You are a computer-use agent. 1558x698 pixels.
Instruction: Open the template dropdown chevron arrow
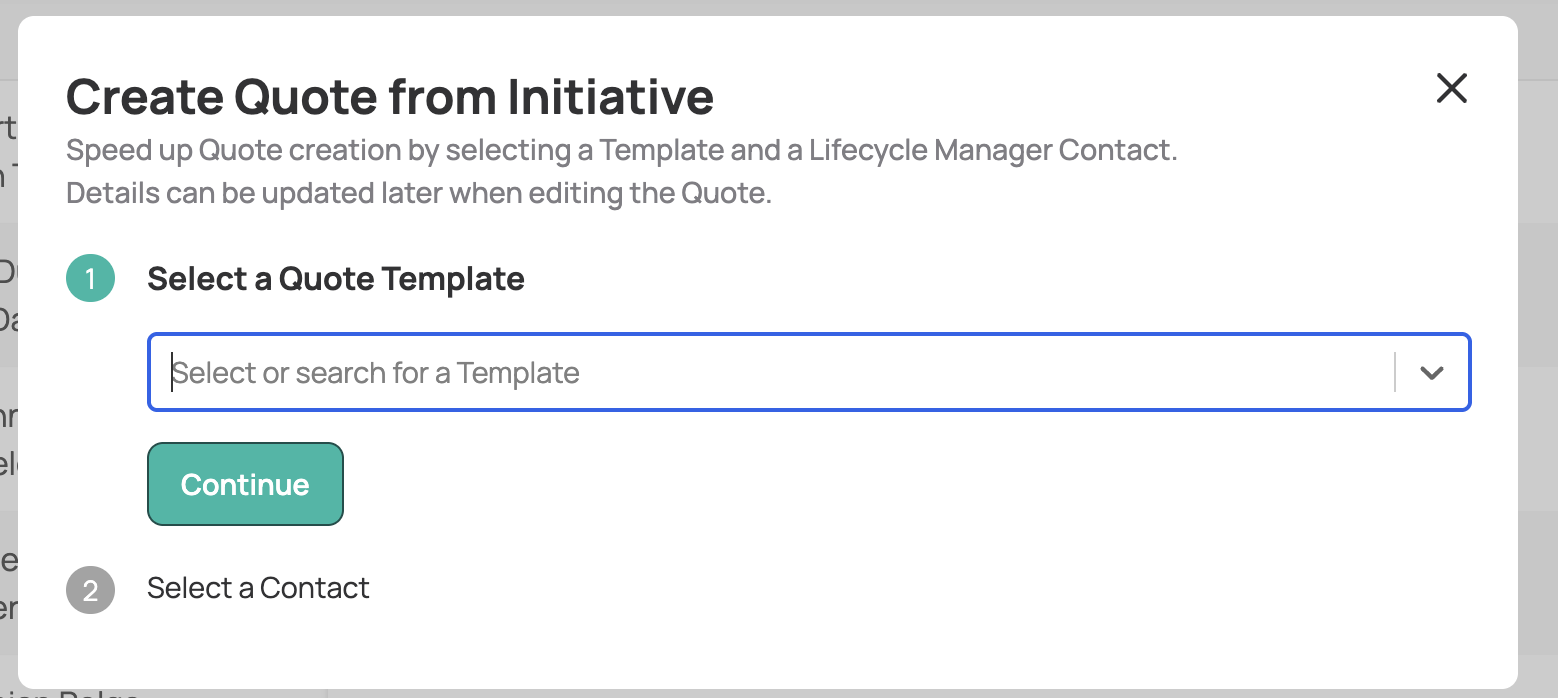tap(1432, 373)
